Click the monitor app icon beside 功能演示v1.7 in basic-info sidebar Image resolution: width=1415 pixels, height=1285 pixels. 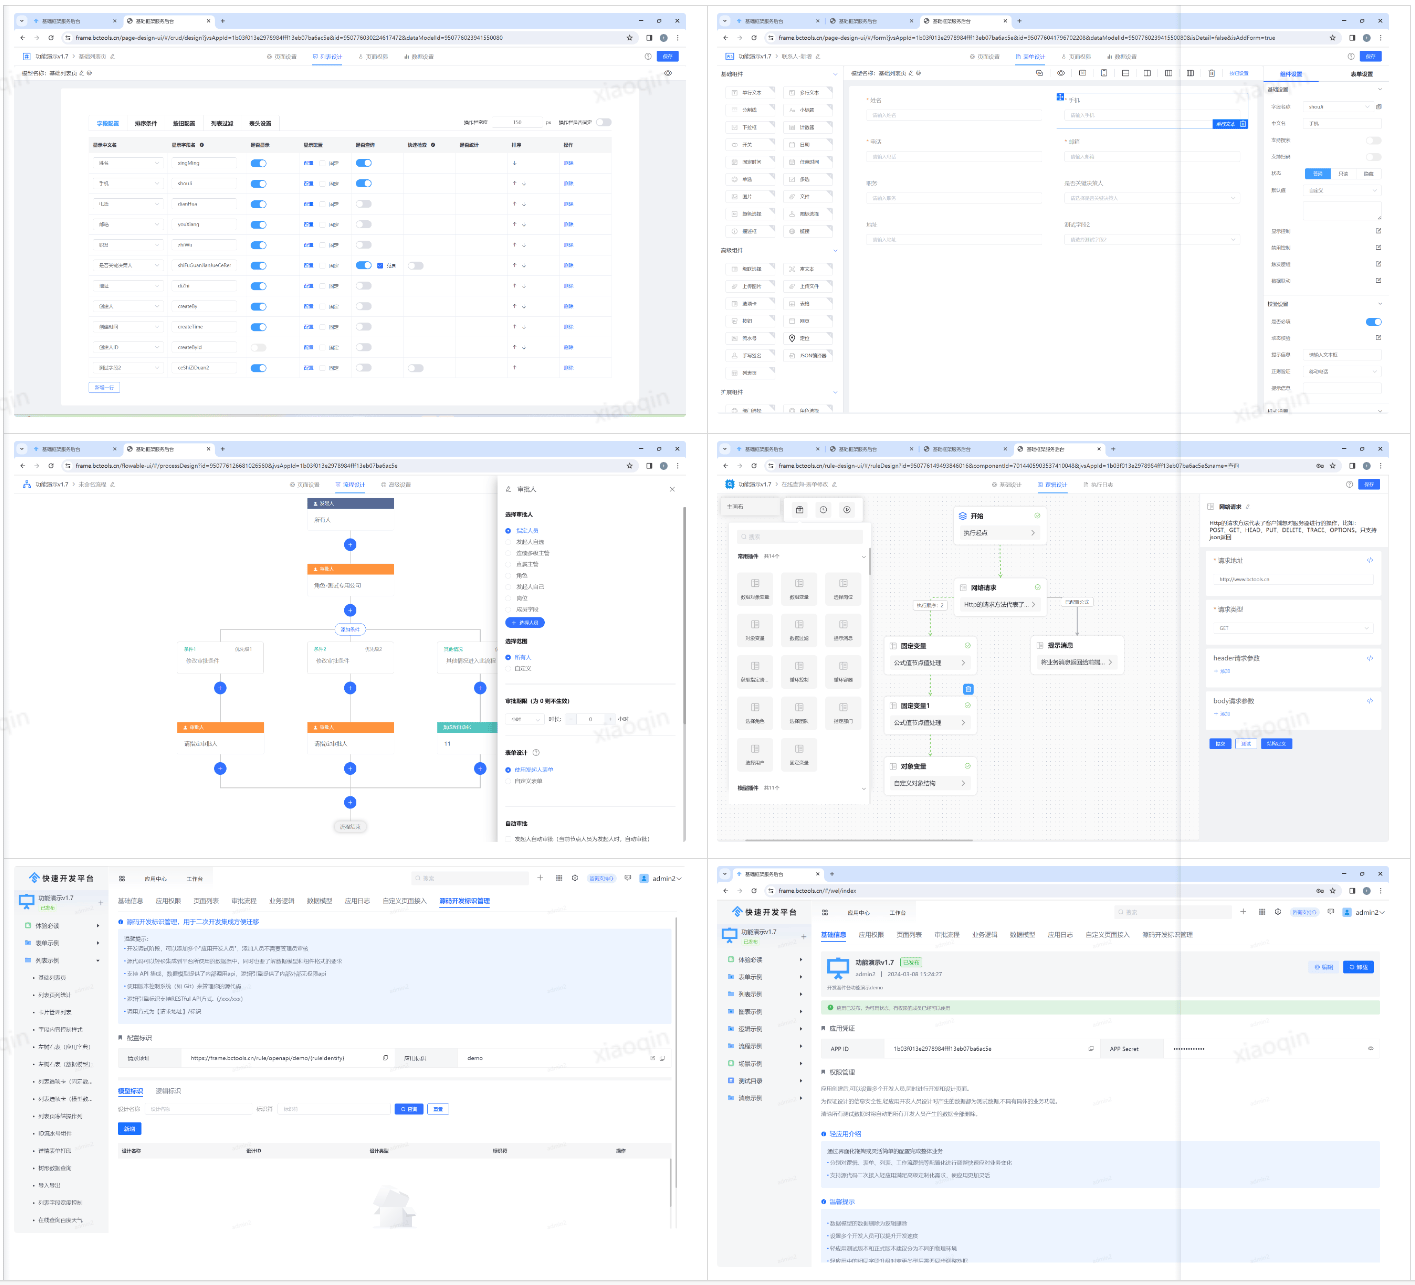tap(729, 934)
